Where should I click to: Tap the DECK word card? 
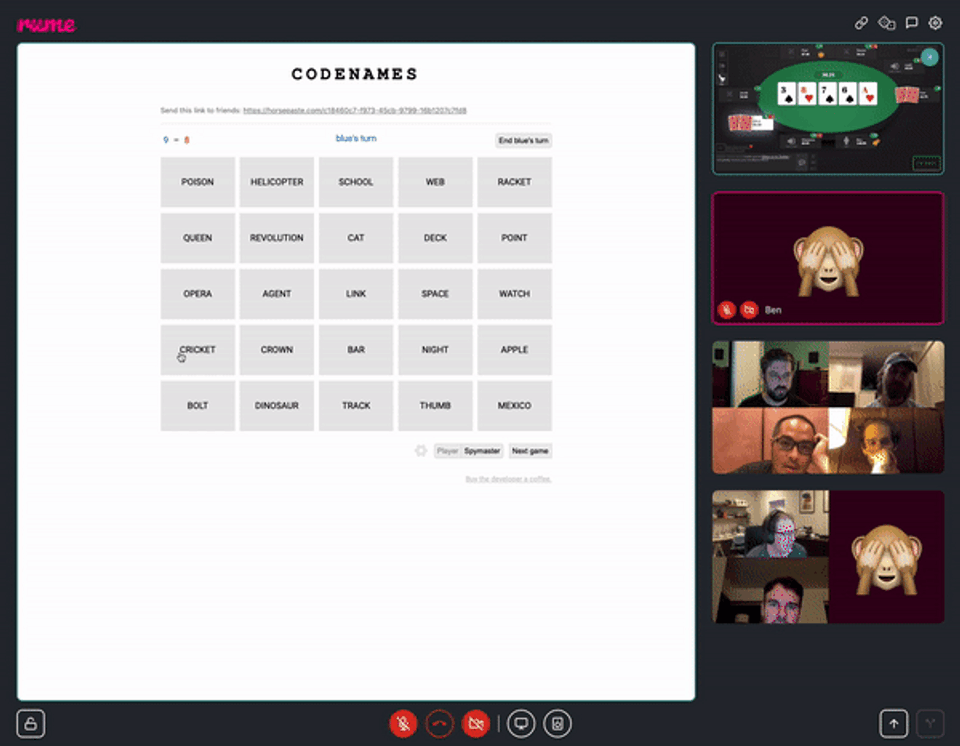pyautogui.click(x=435, y=238)
